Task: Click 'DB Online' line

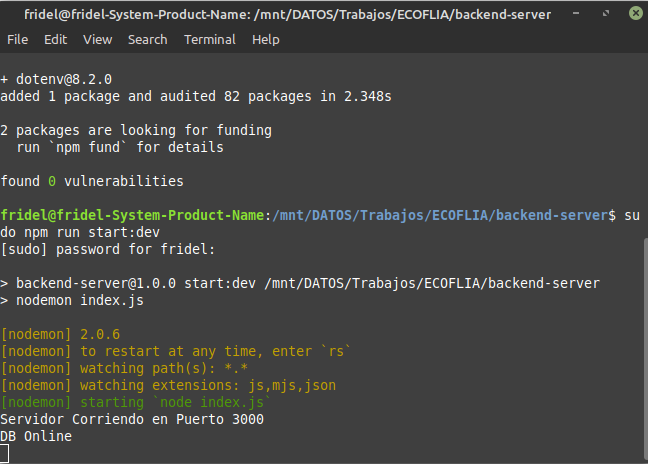Action: pyautogui.click(x=36, y=436)
